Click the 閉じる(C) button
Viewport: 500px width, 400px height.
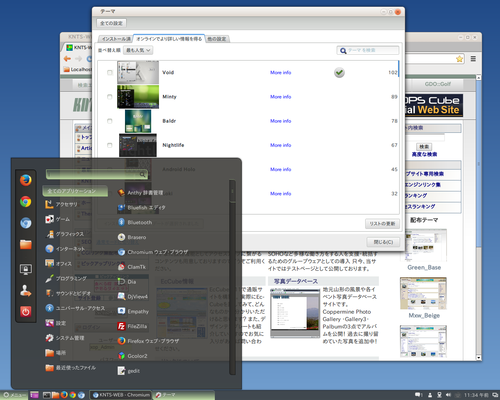[x=383, y=242]
